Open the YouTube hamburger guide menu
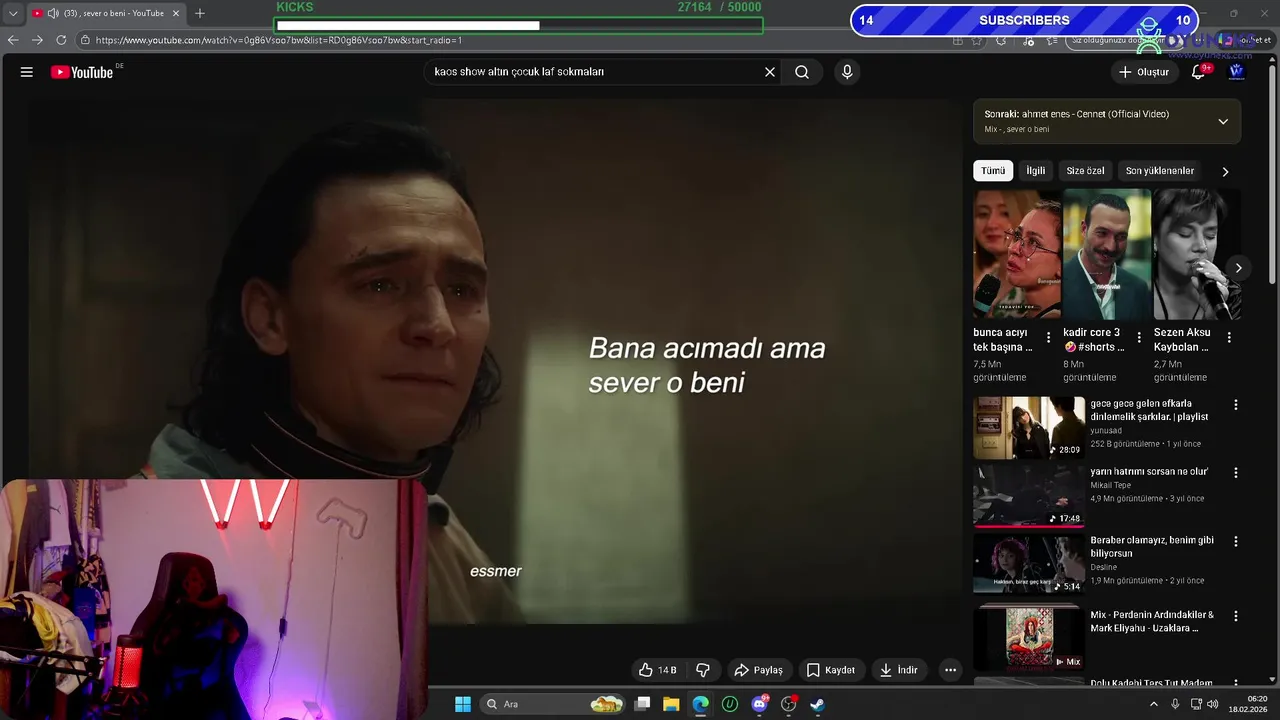 click(27, 72)
